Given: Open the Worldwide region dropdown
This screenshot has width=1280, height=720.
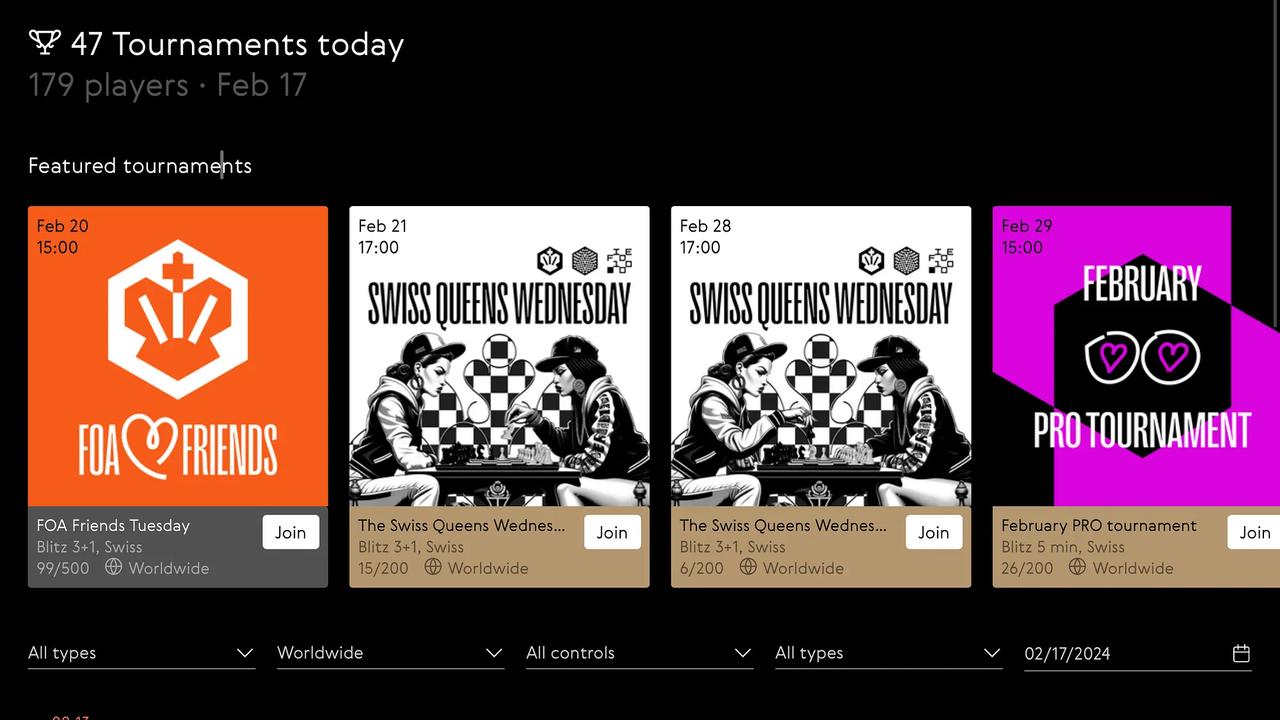Looking at the screenshot, I should pyautogui.click(x=390, y=653).
